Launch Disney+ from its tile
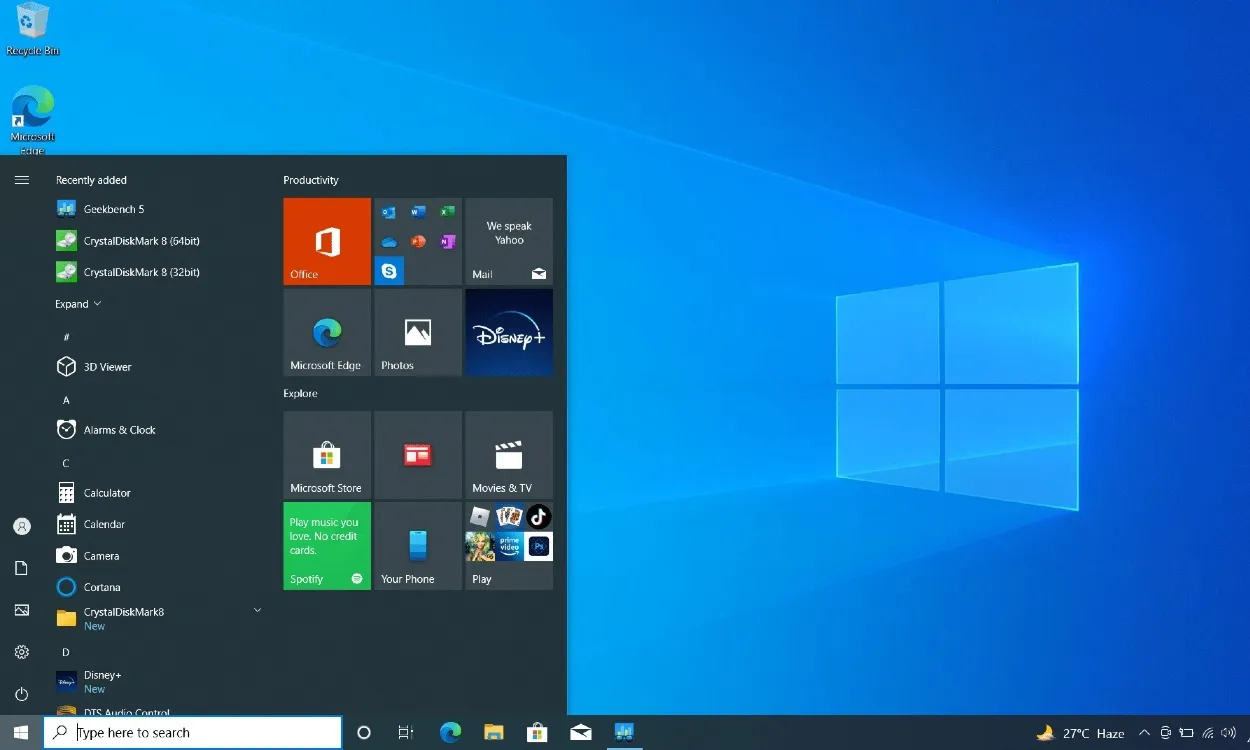The image size is (1250, 750). coord(509,332)
